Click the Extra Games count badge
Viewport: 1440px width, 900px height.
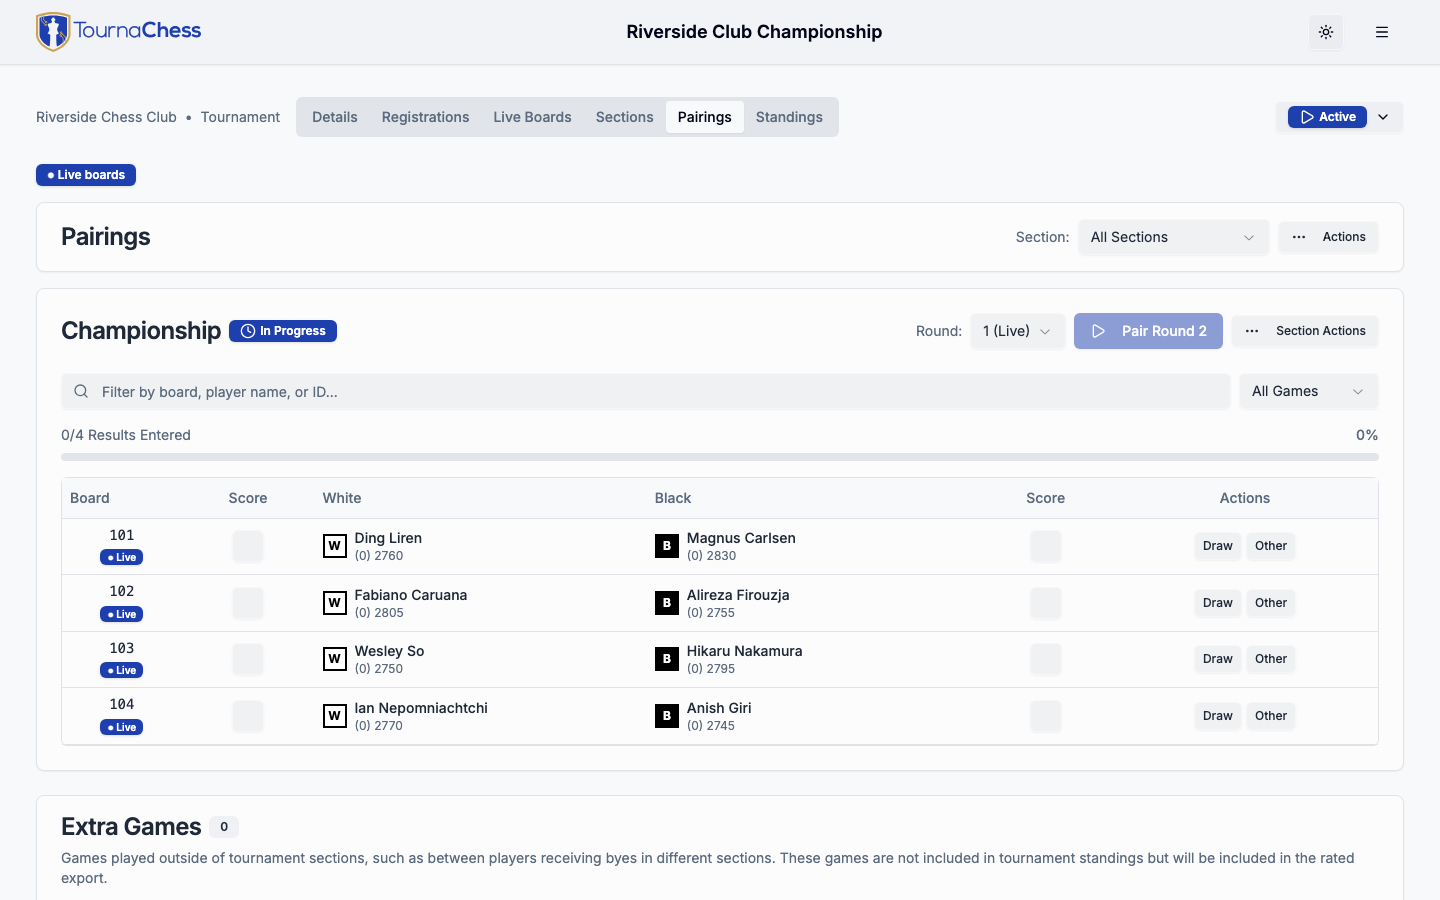pos(224,827)
